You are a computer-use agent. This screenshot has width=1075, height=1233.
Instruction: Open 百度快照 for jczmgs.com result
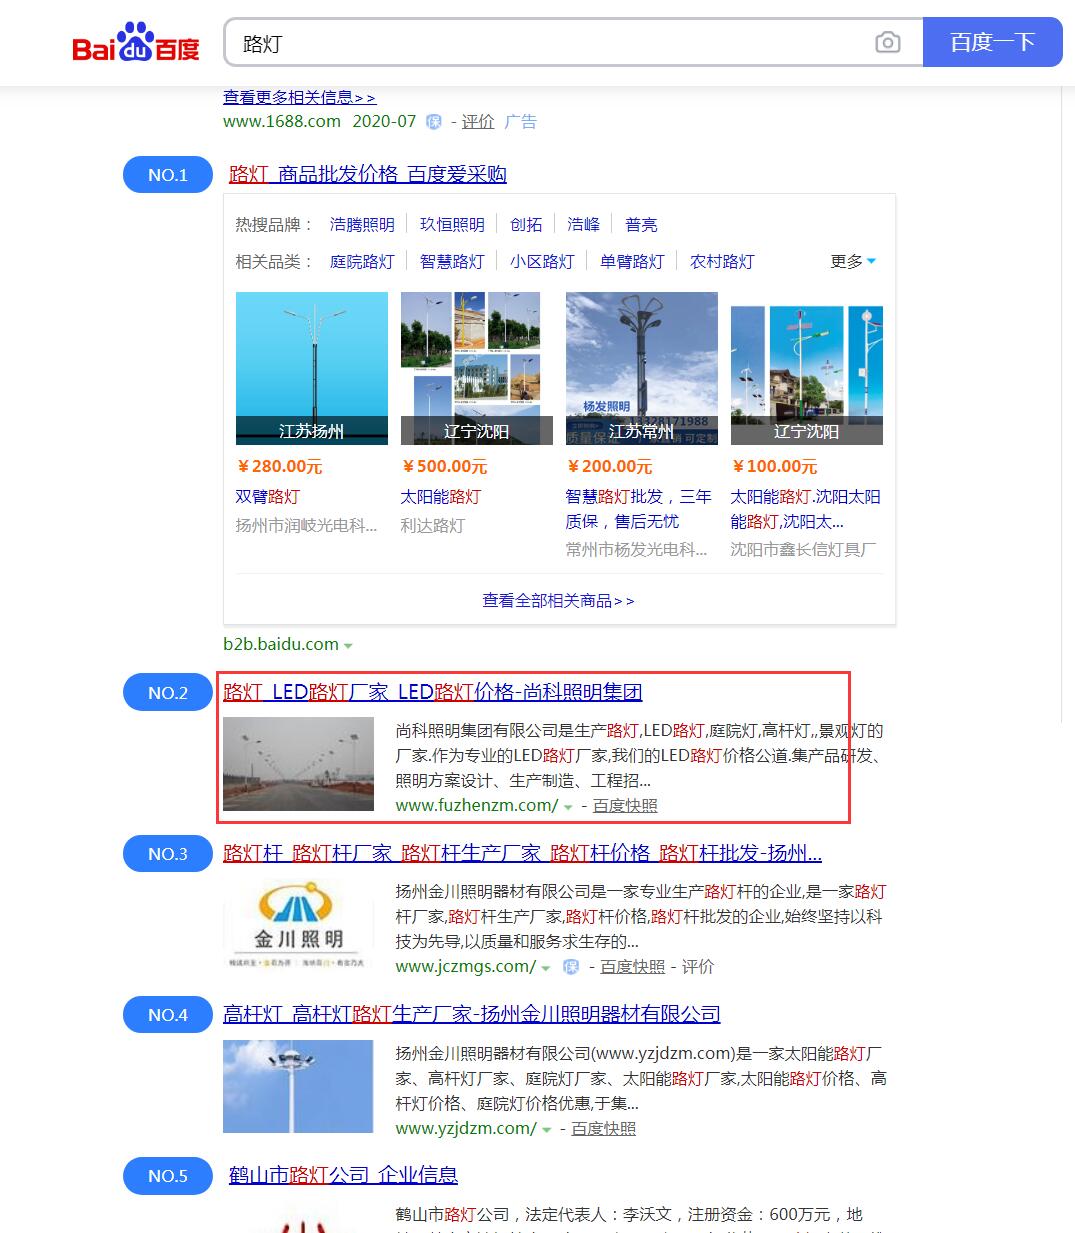(x=632, y=967)
